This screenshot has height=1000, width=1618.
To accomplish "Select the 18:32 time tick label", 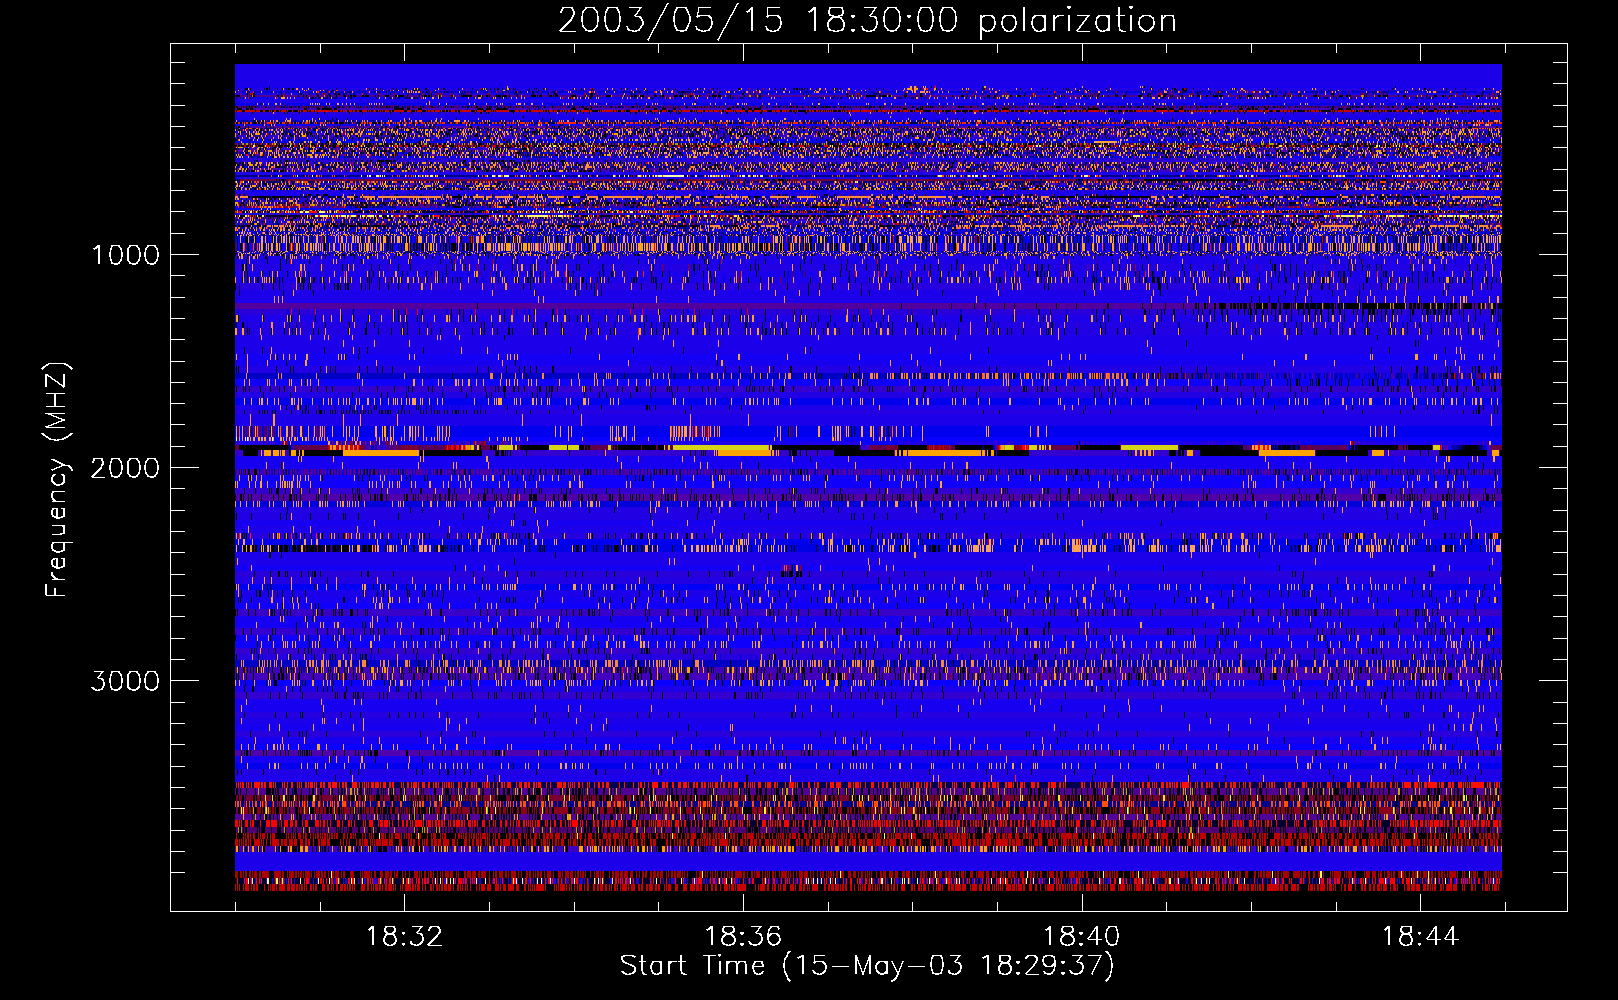I will 404,937.
